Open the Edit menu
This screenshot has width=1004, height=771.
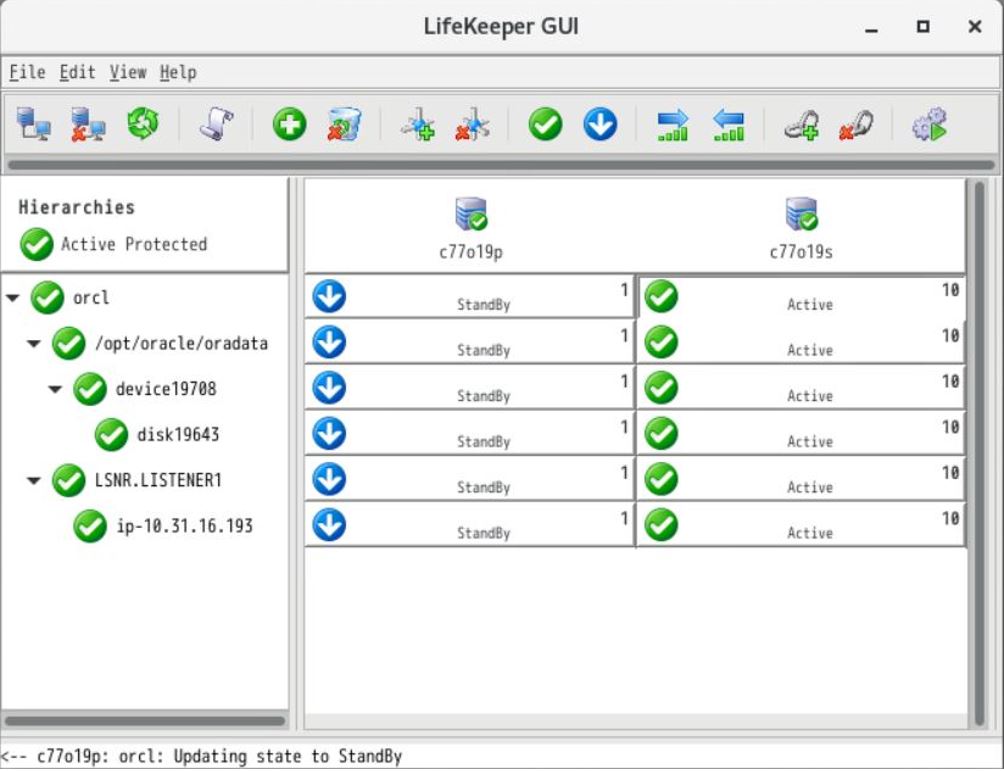coord(77,72)
